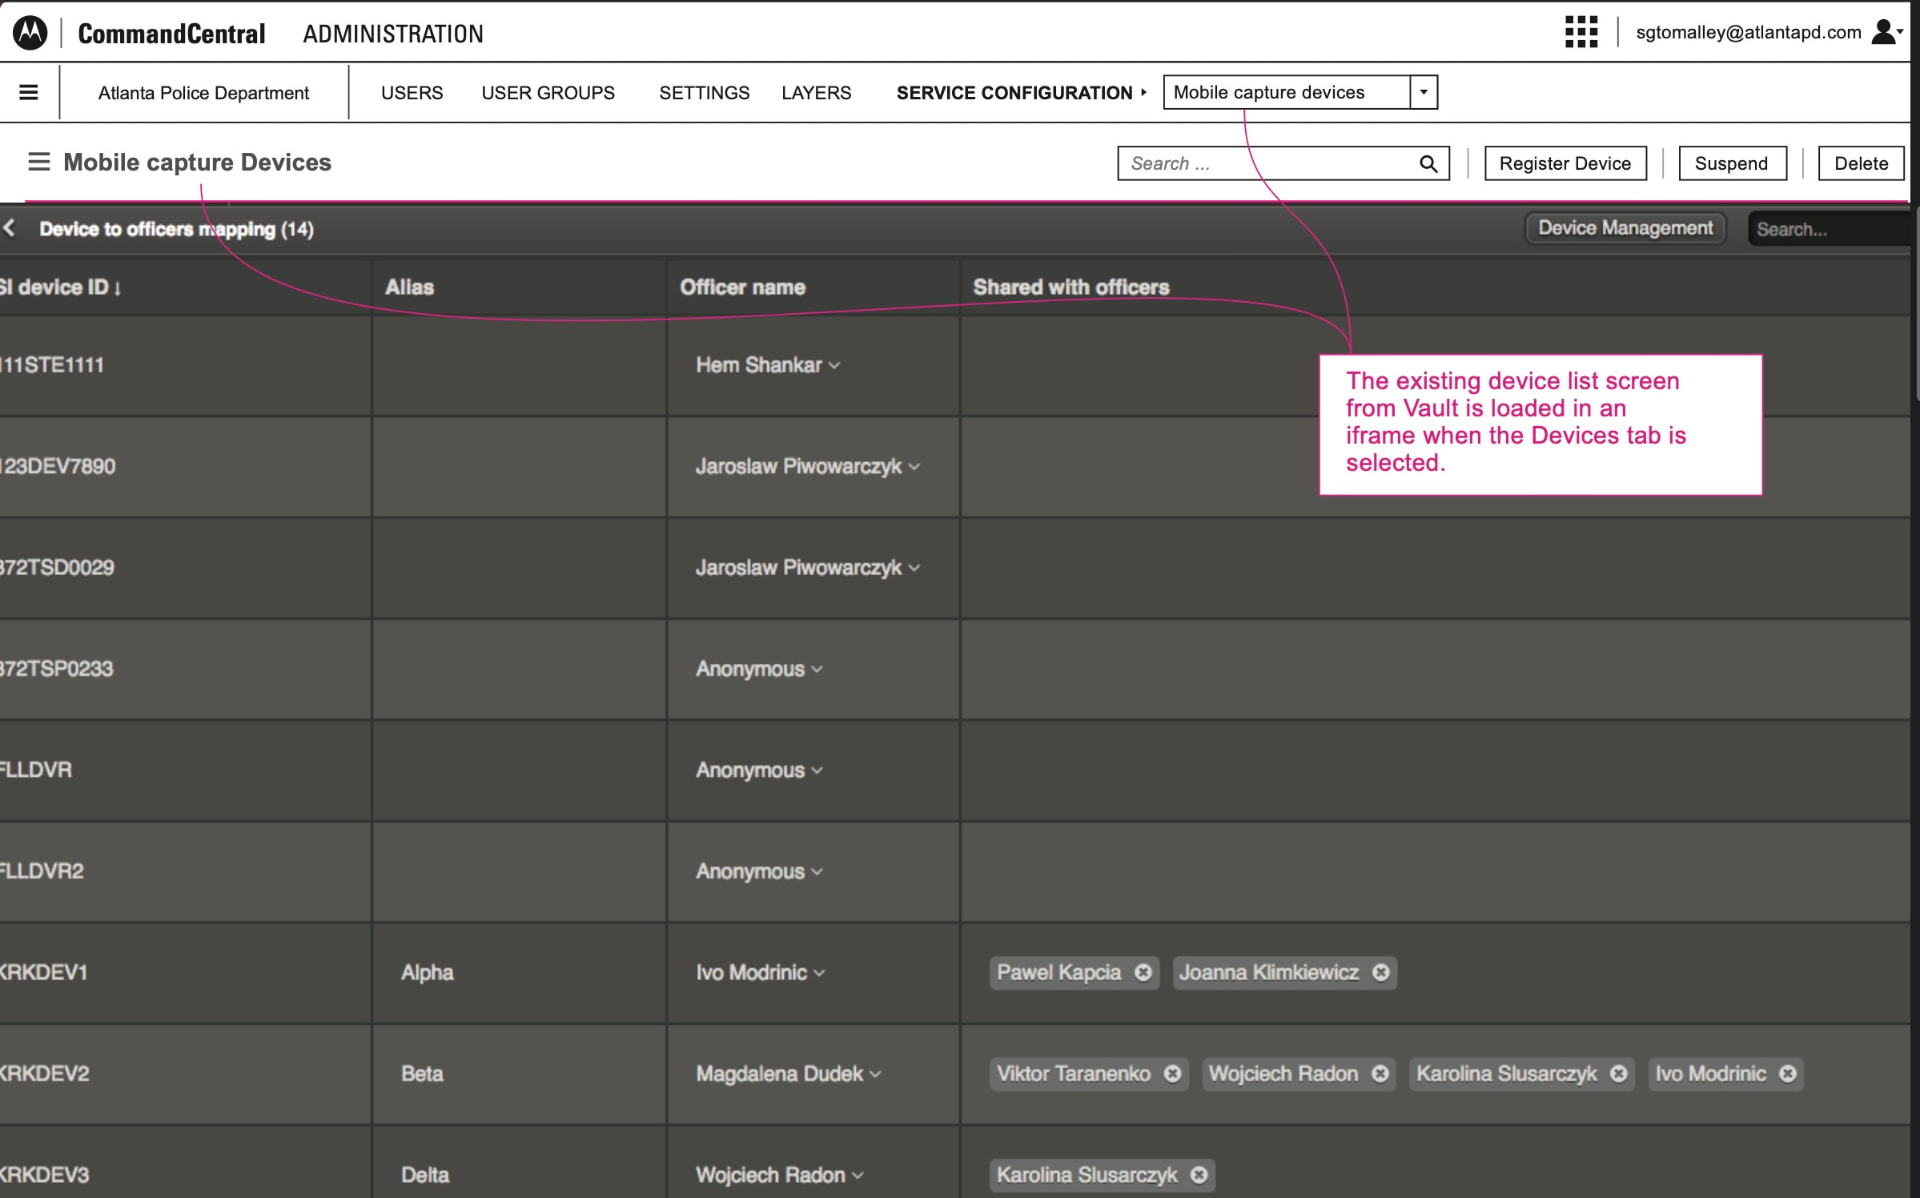Open the USER GROUPS tab
The width and height of the screenshot is (1920, 1198).
click(x=548, y=93)
